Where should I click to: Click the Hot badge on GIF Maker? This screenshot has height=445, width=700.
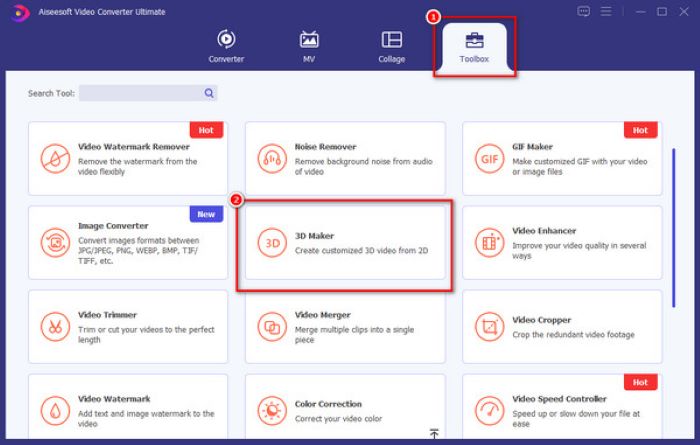tap(640, 130)
